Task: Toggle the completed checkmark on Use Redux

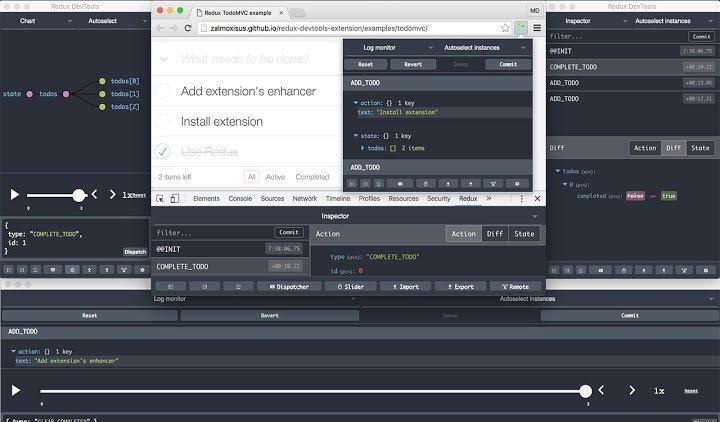Action: pyautogui.click(x=163, y=151)
